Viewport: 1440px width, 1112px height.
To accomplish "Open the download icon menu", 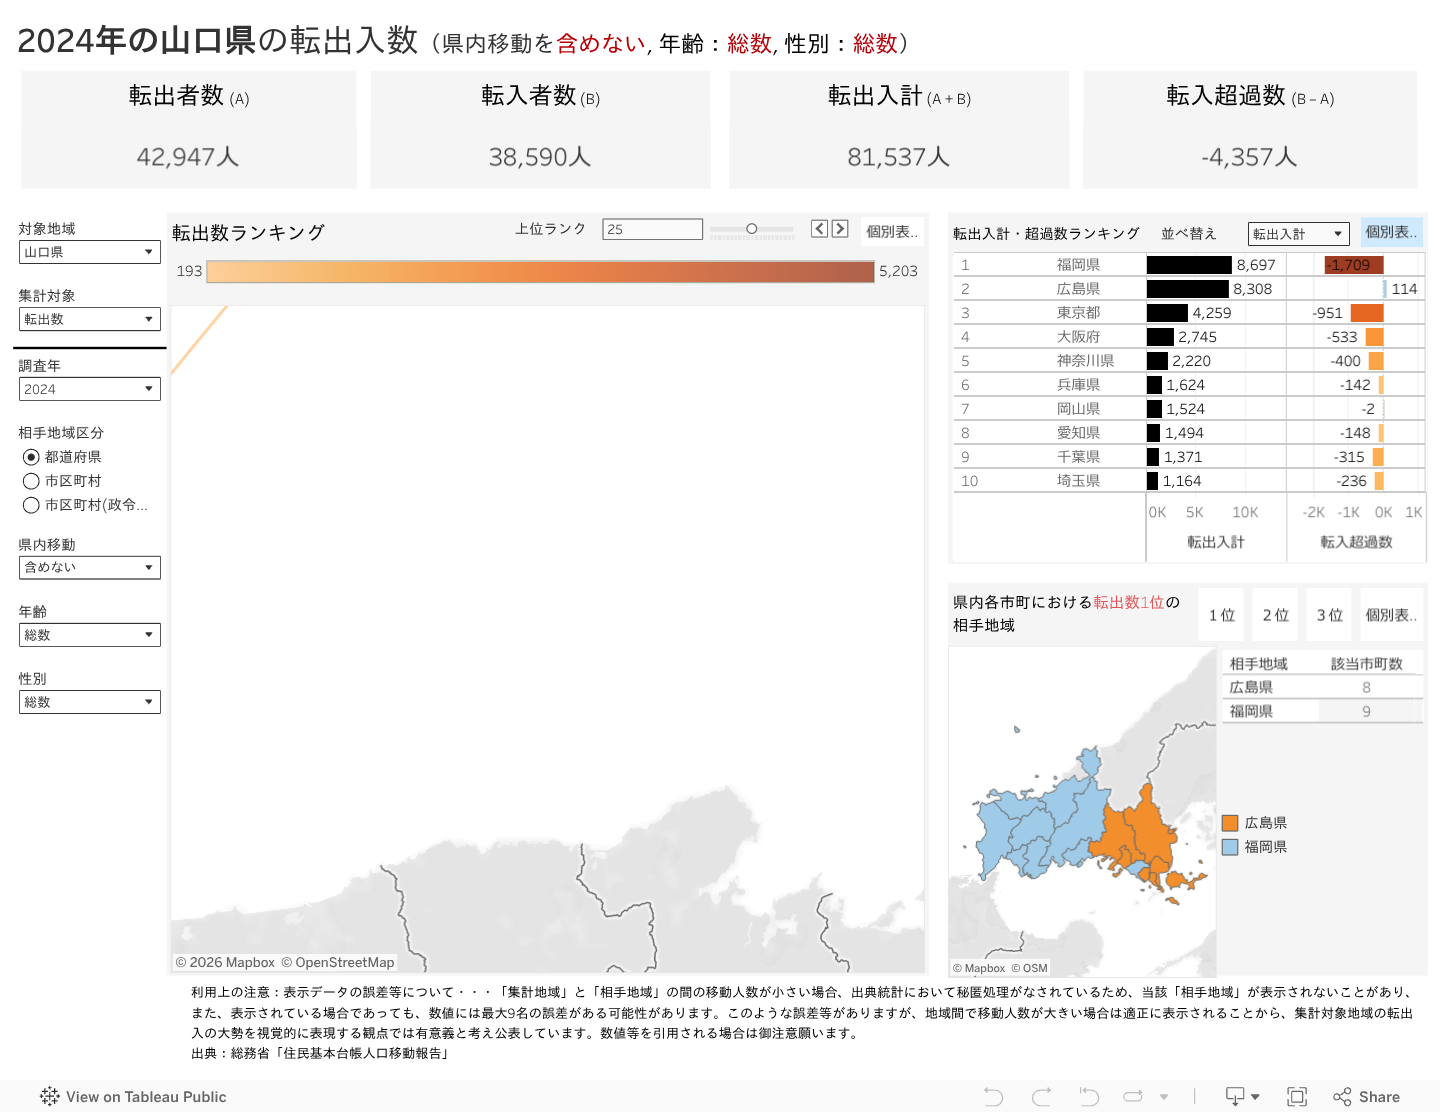I will tap(1241, 1097).
